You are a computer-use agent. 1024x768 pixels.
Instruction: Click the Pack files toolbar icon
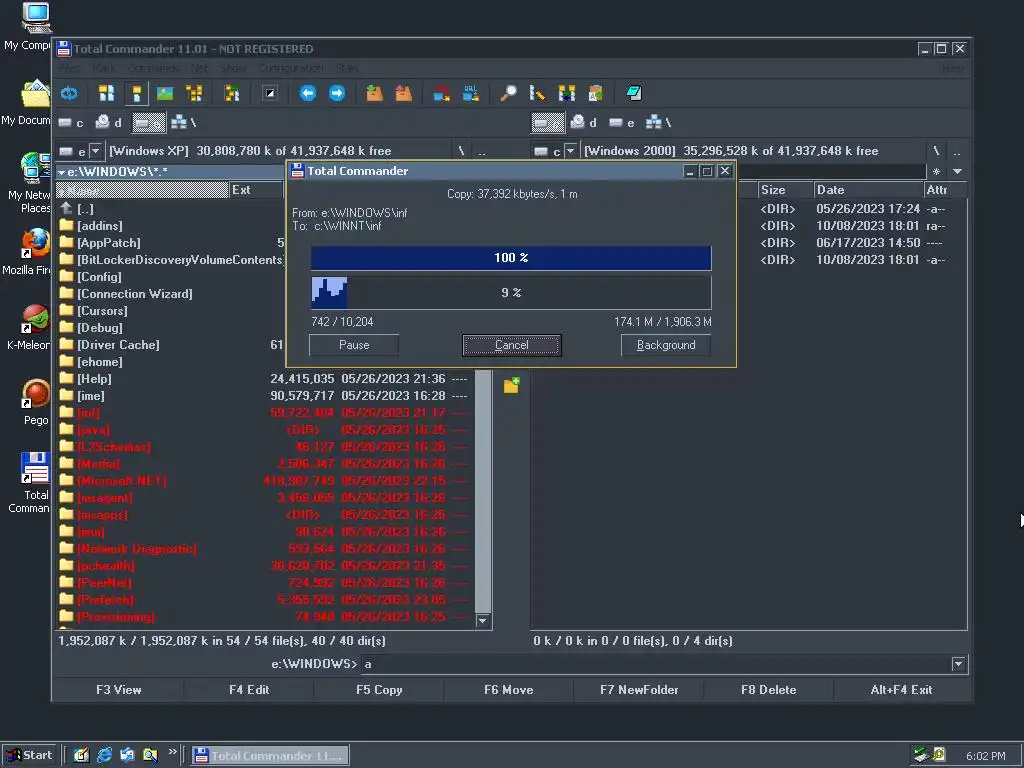tap(374, 93)
